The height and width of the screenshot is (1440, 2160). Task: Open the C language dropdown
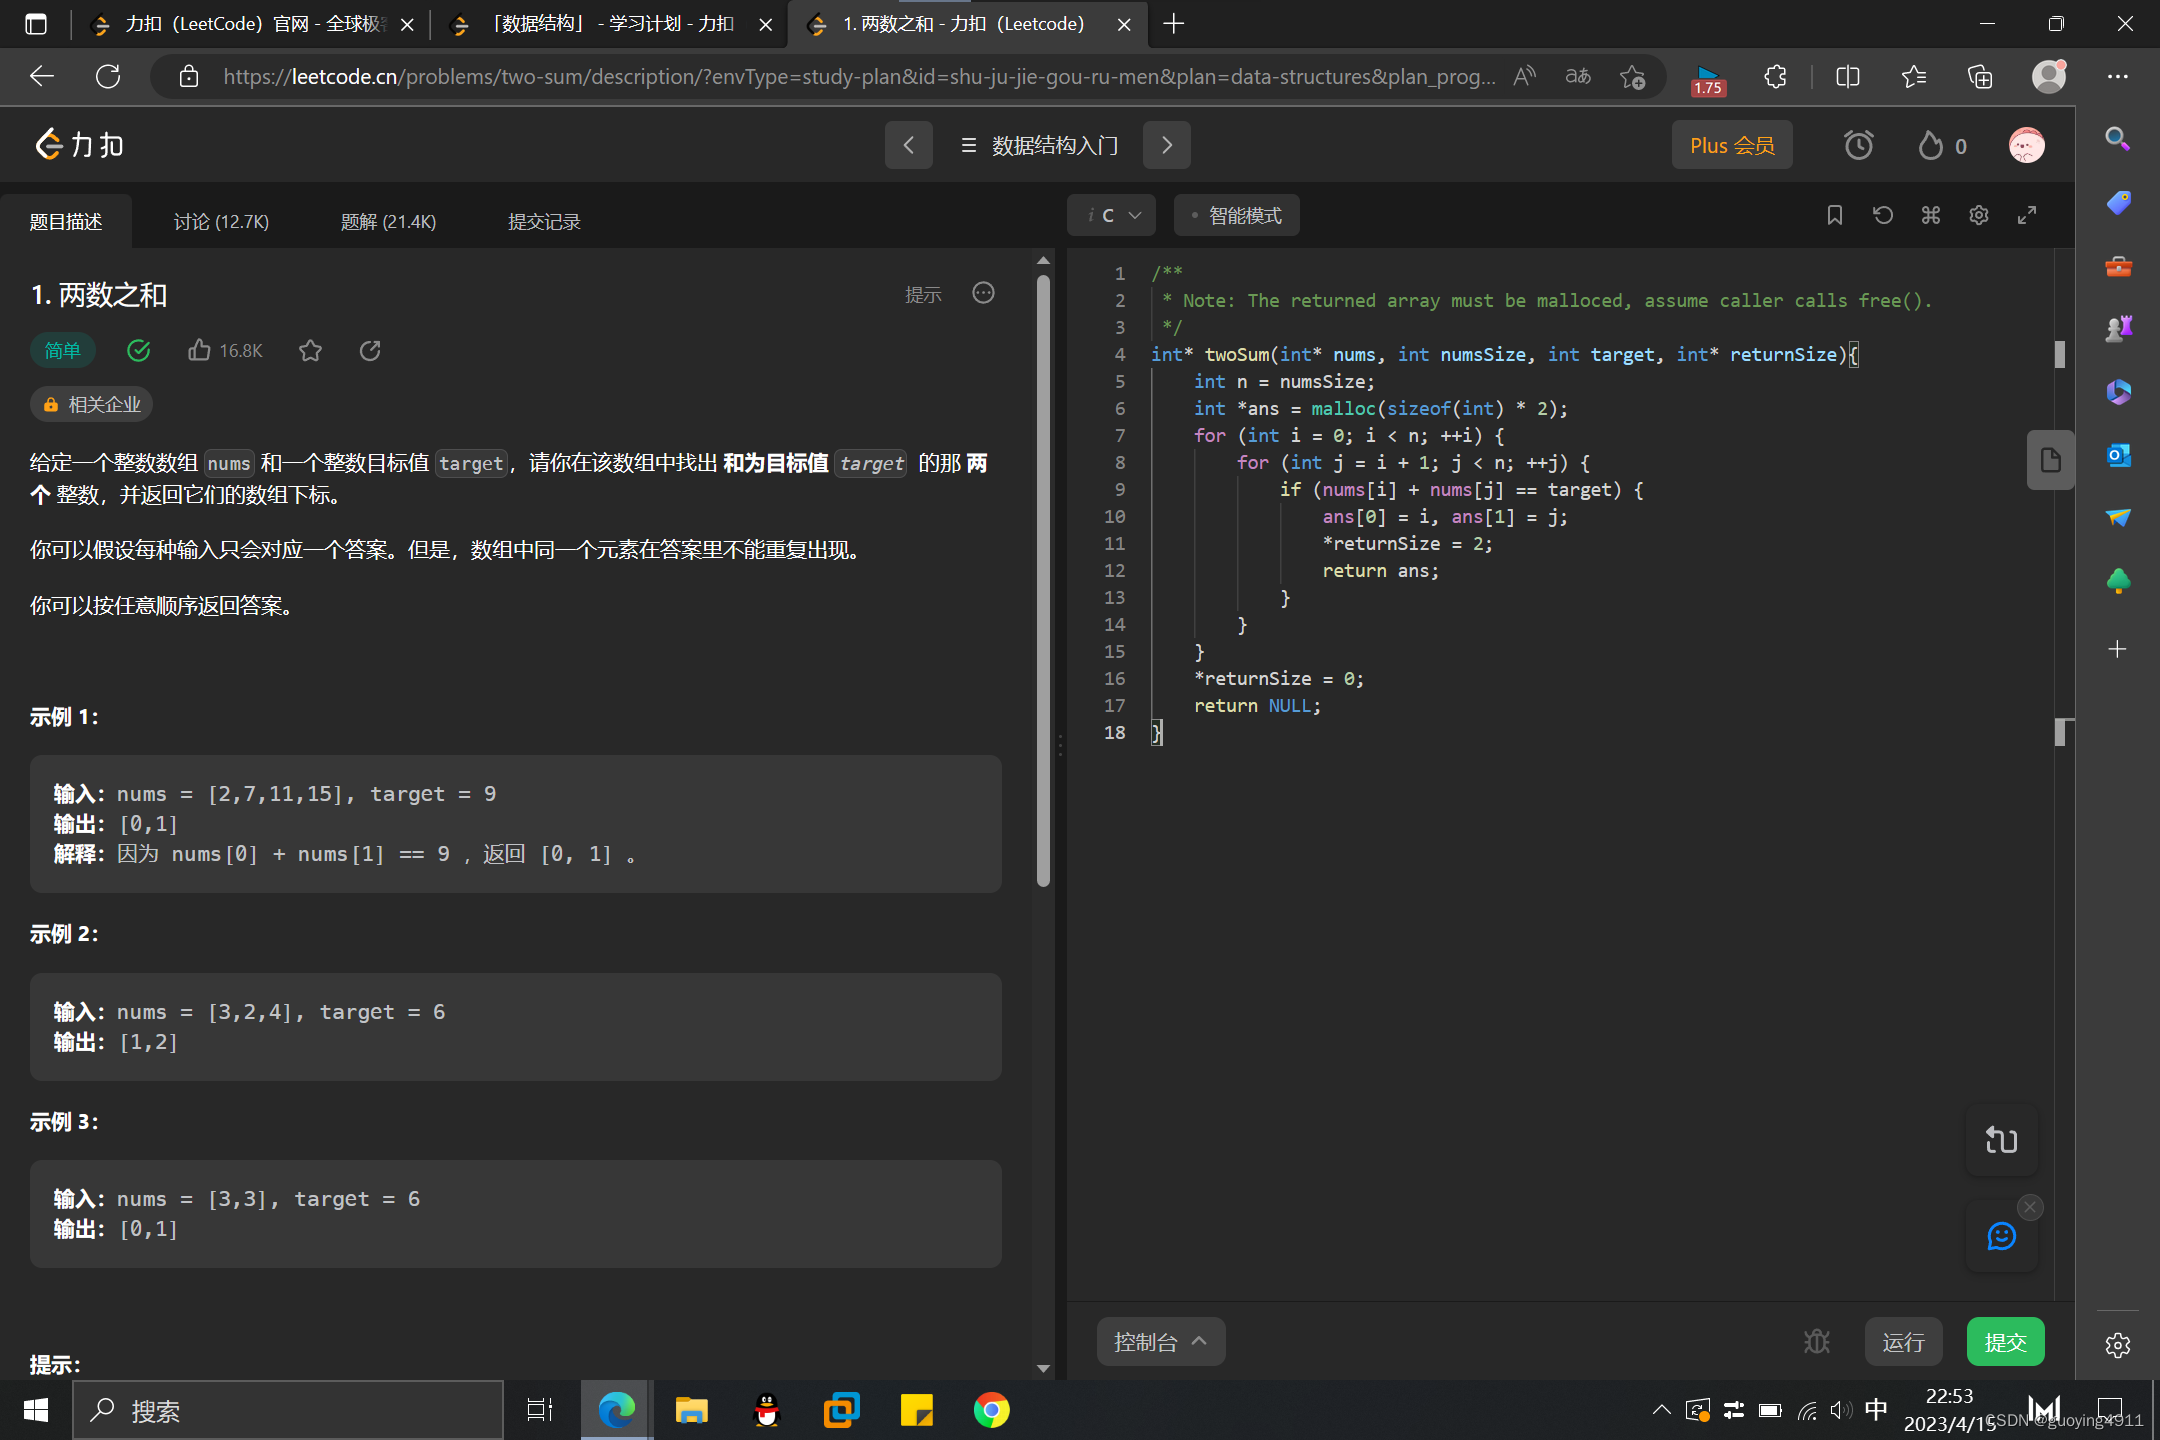1113,215
